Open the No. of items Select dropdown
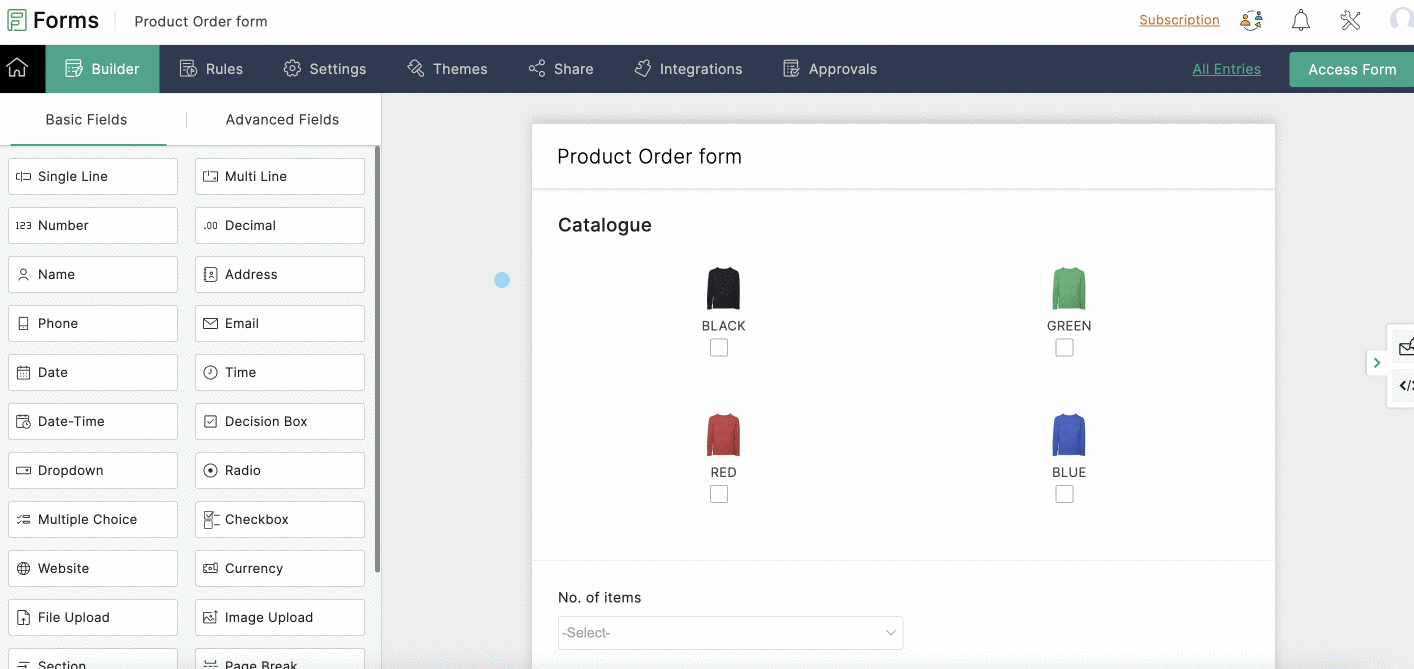The image size is (1414, 669). (x=730, y=632)
